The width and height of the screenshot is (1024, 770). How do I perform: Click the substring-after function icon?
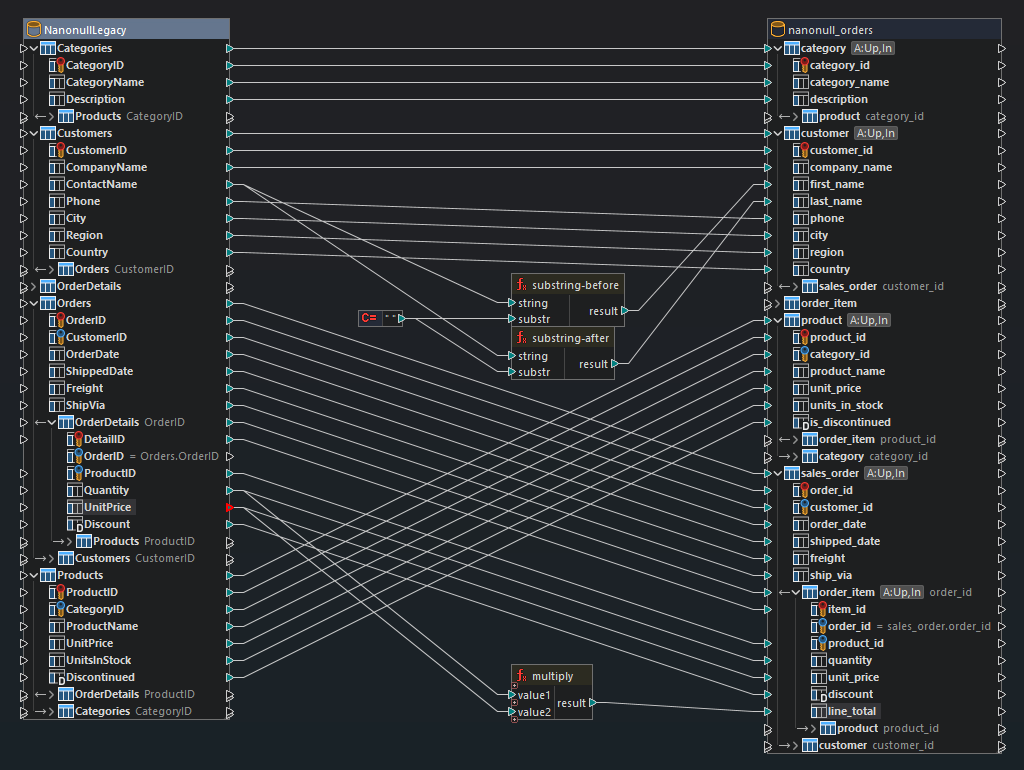[521, 338]
